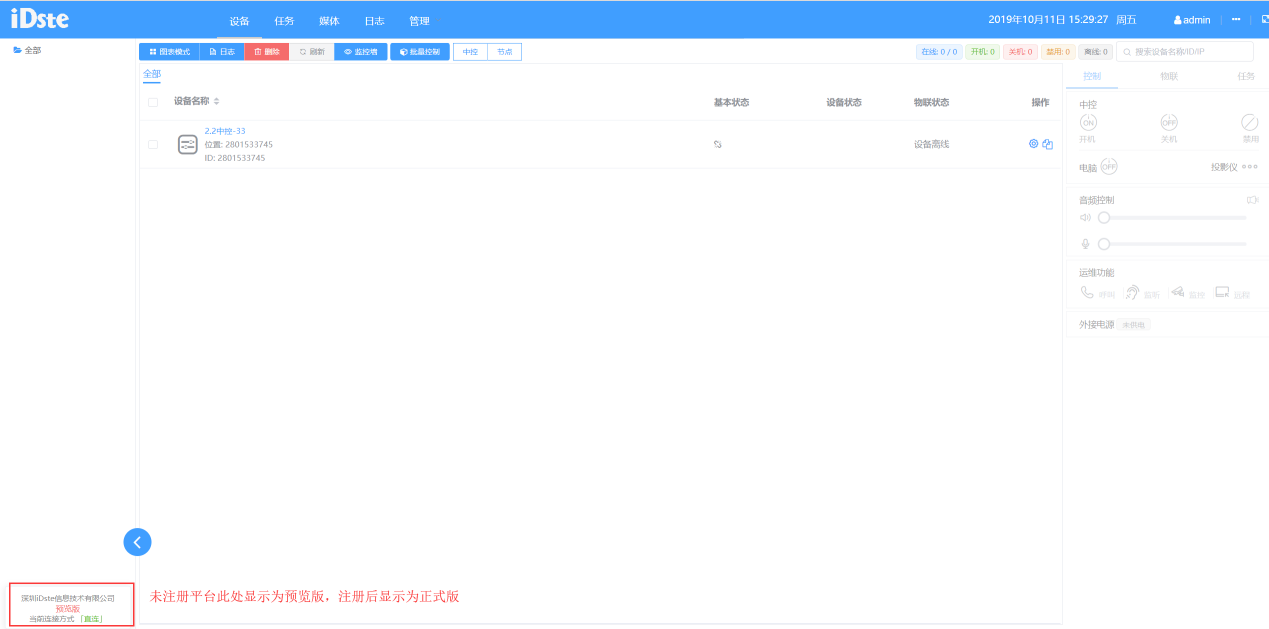Toggle the 电脑 OFF power switch
1269x629 pixels.
point(1108,167)
